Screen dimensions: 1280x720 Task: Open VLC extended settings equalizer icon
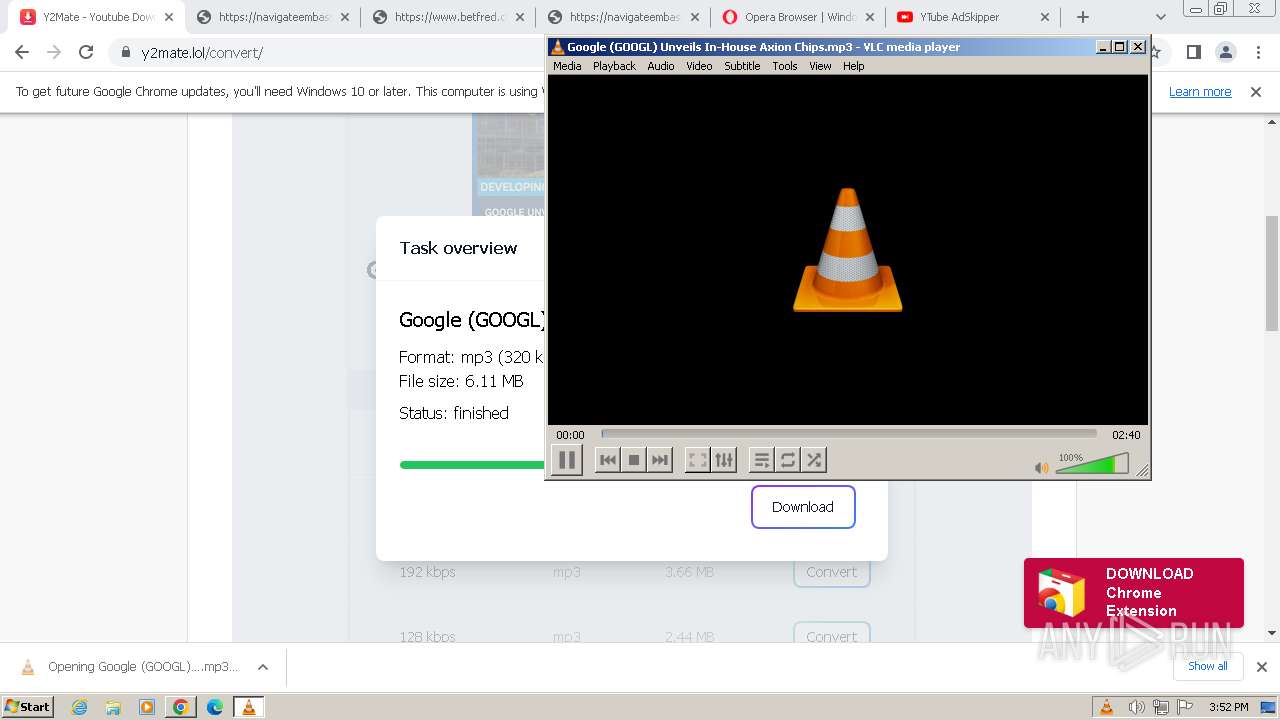724,460
